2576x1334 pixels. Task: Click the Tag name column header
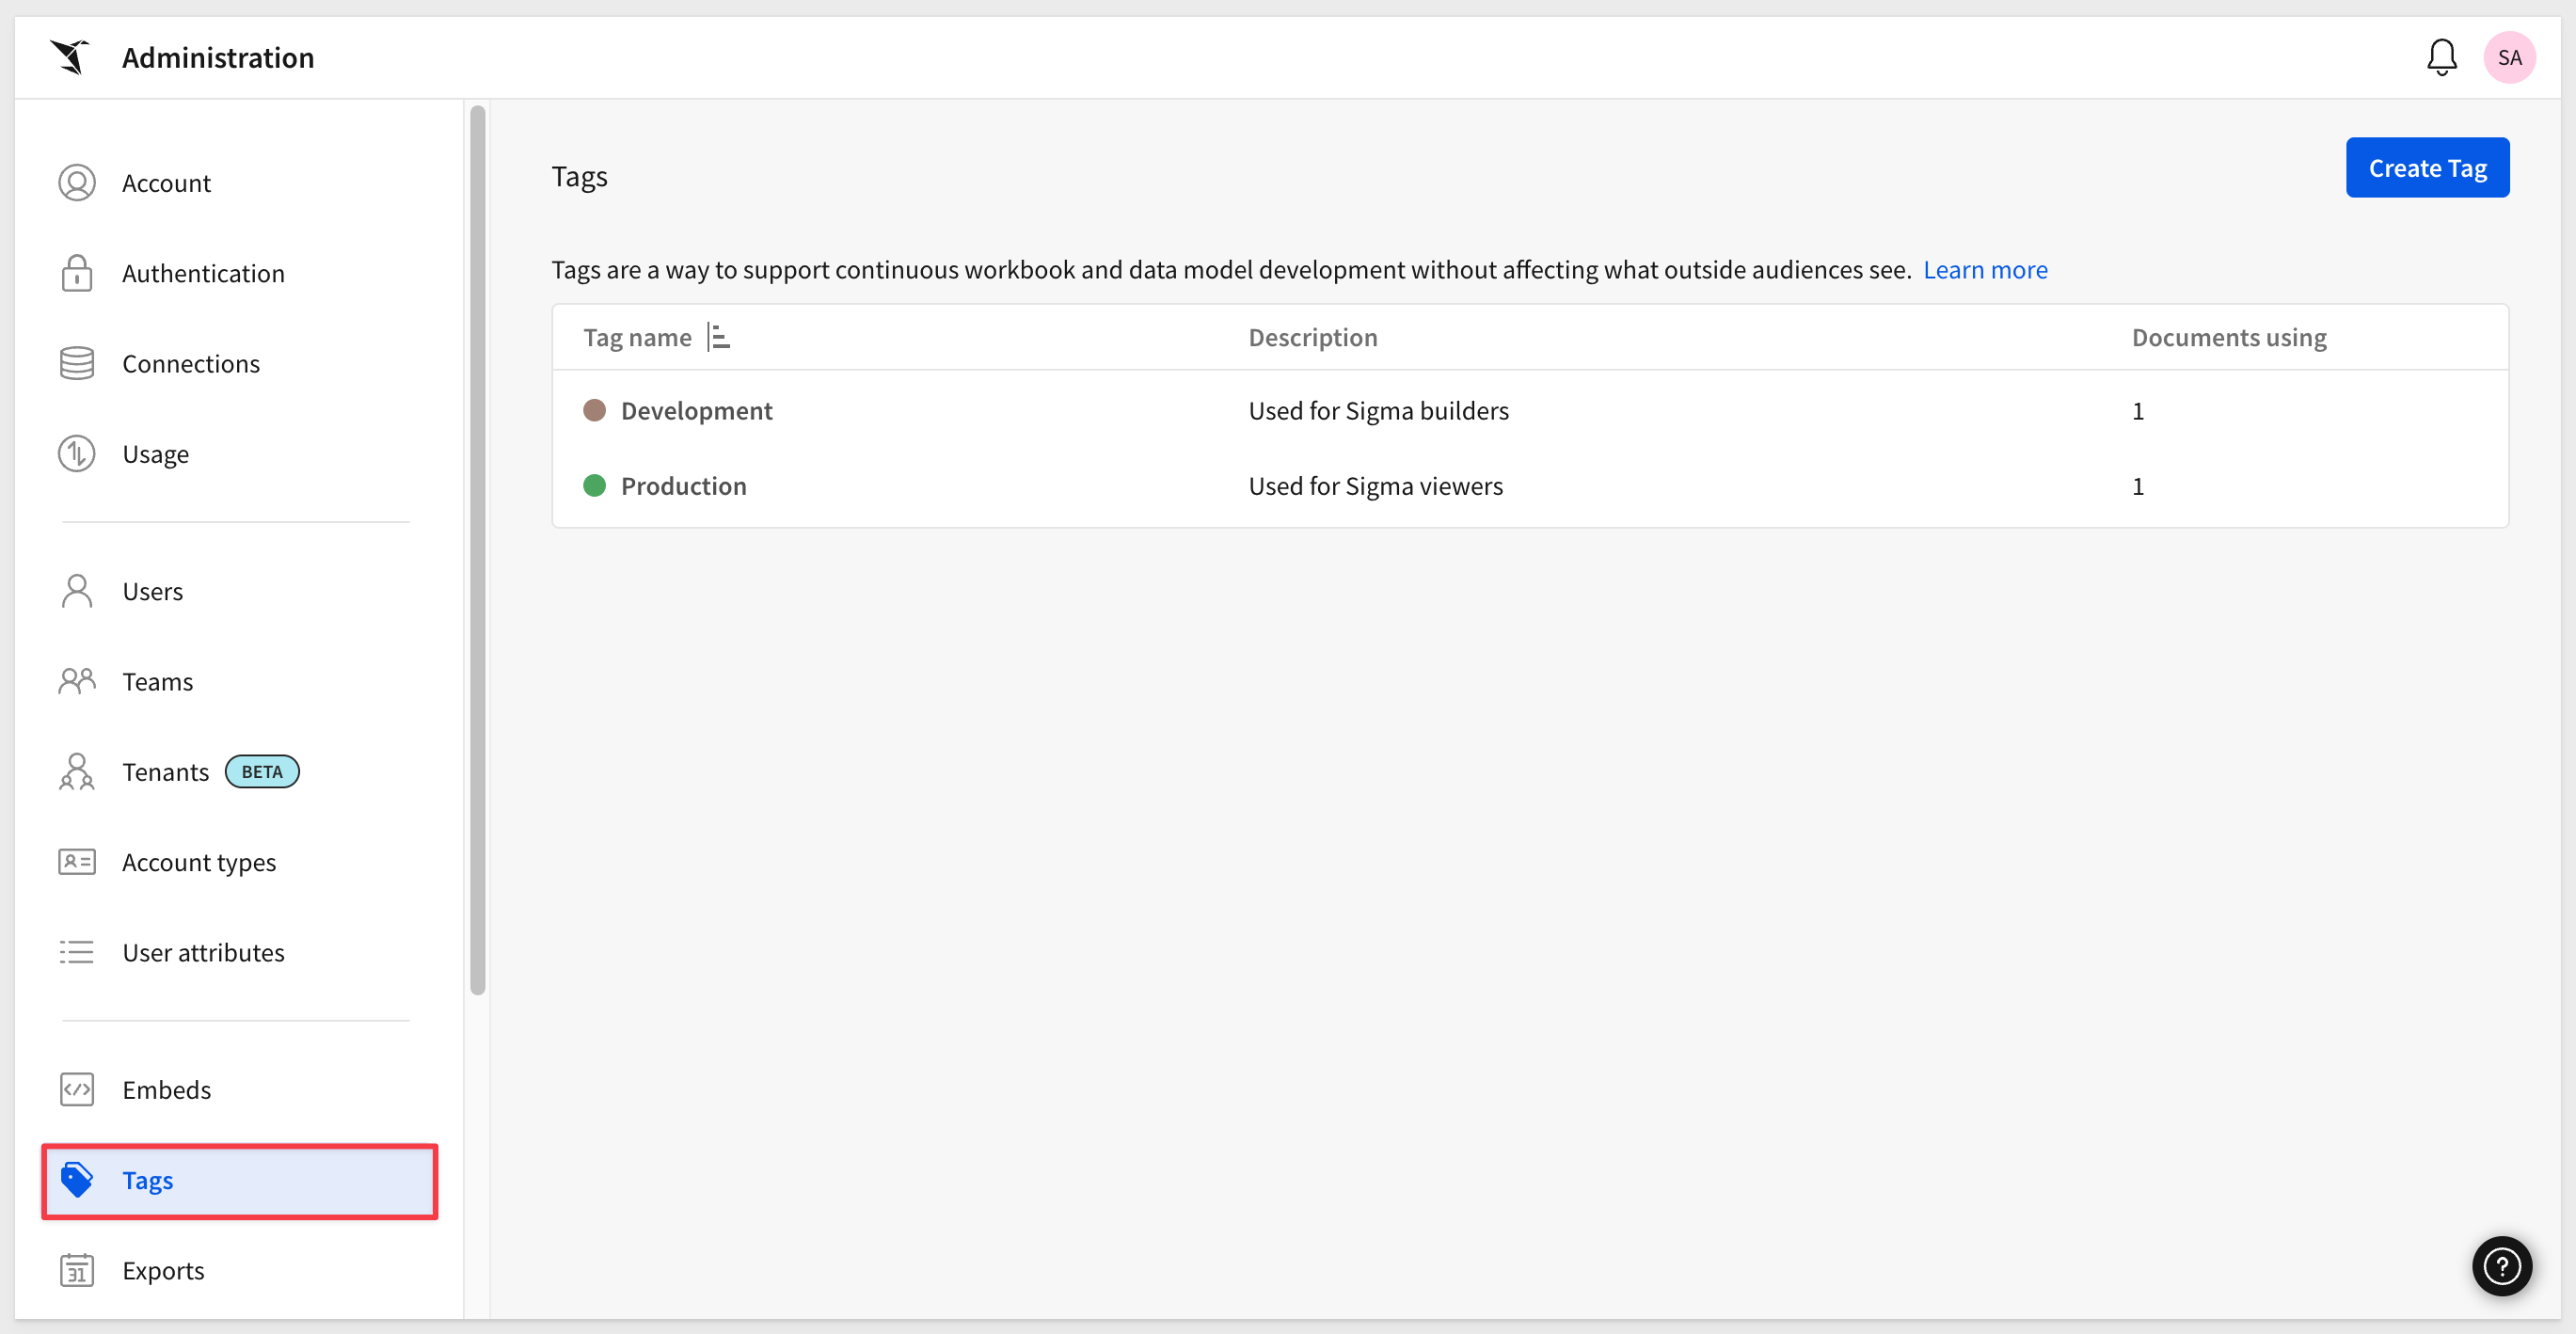pyautogui.click(x=637, y=338)
